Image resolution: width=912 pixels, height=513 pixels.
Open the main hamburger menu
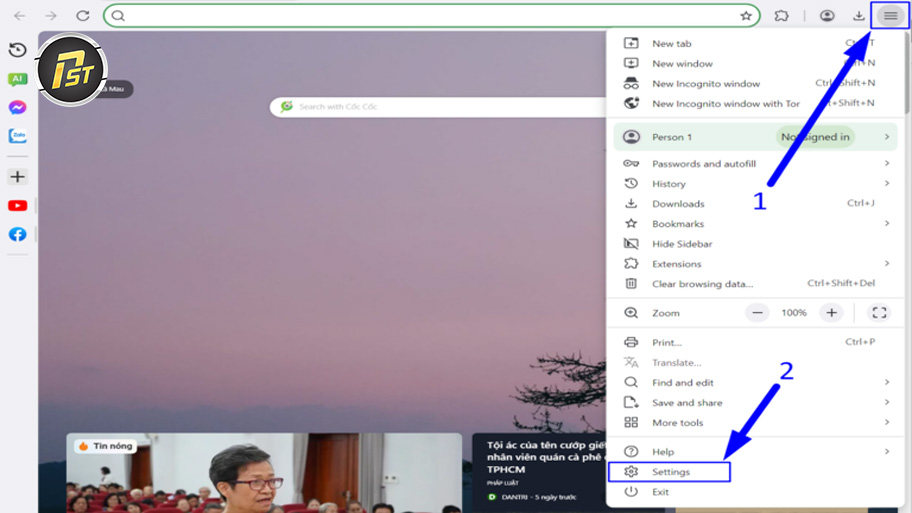(890, 16)
